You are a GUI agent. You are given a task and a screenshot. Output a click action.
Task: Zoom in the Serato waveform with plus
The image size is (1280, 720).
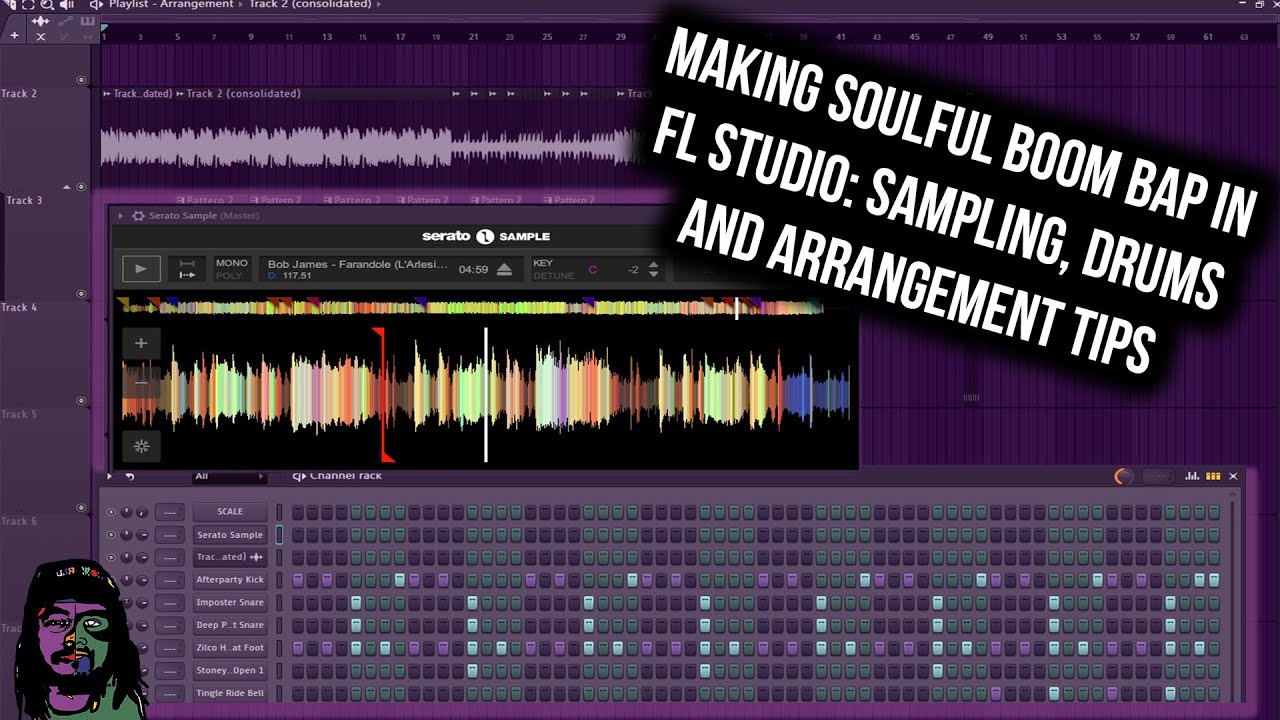tap(141, 343)
